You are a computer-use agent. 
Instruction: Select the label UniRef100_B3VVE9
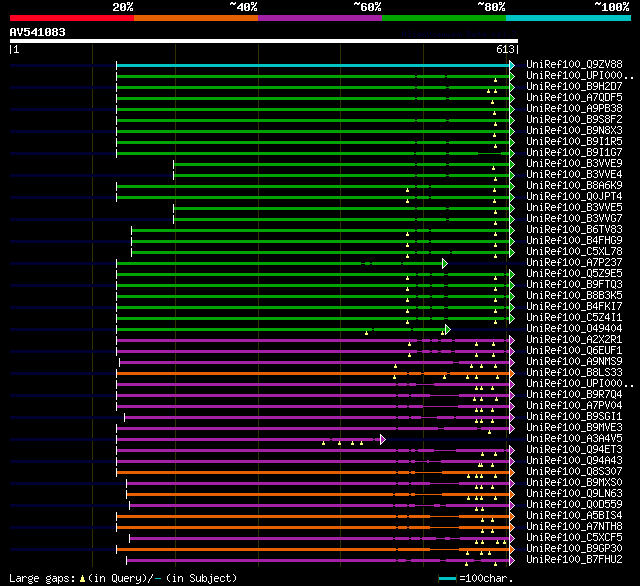click(574, 164)
